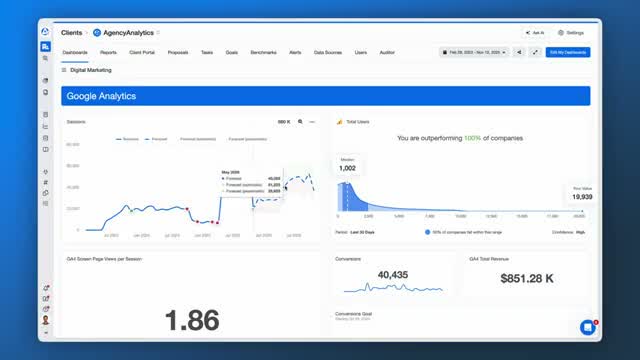Click the link sidebar icon
The height and width of the screenshot is (360, 640).
(x=45, y=193)
